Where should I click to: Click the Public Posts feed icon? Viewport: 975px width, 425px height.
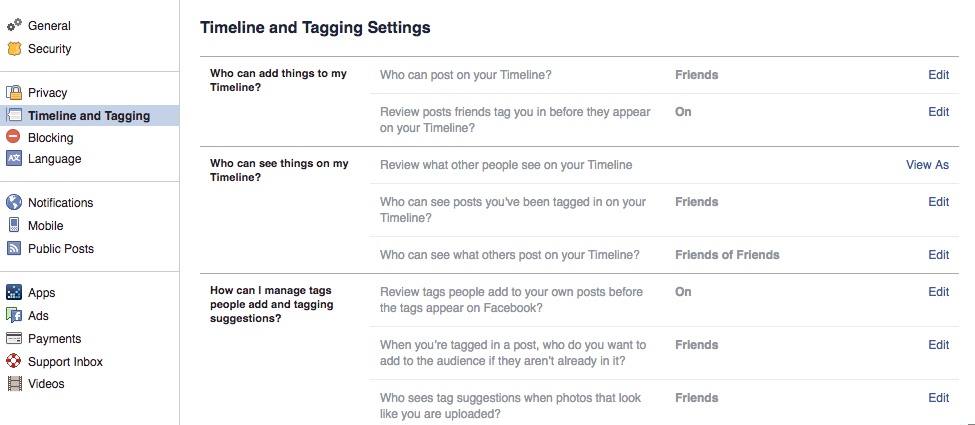click(x=14, y=248)
